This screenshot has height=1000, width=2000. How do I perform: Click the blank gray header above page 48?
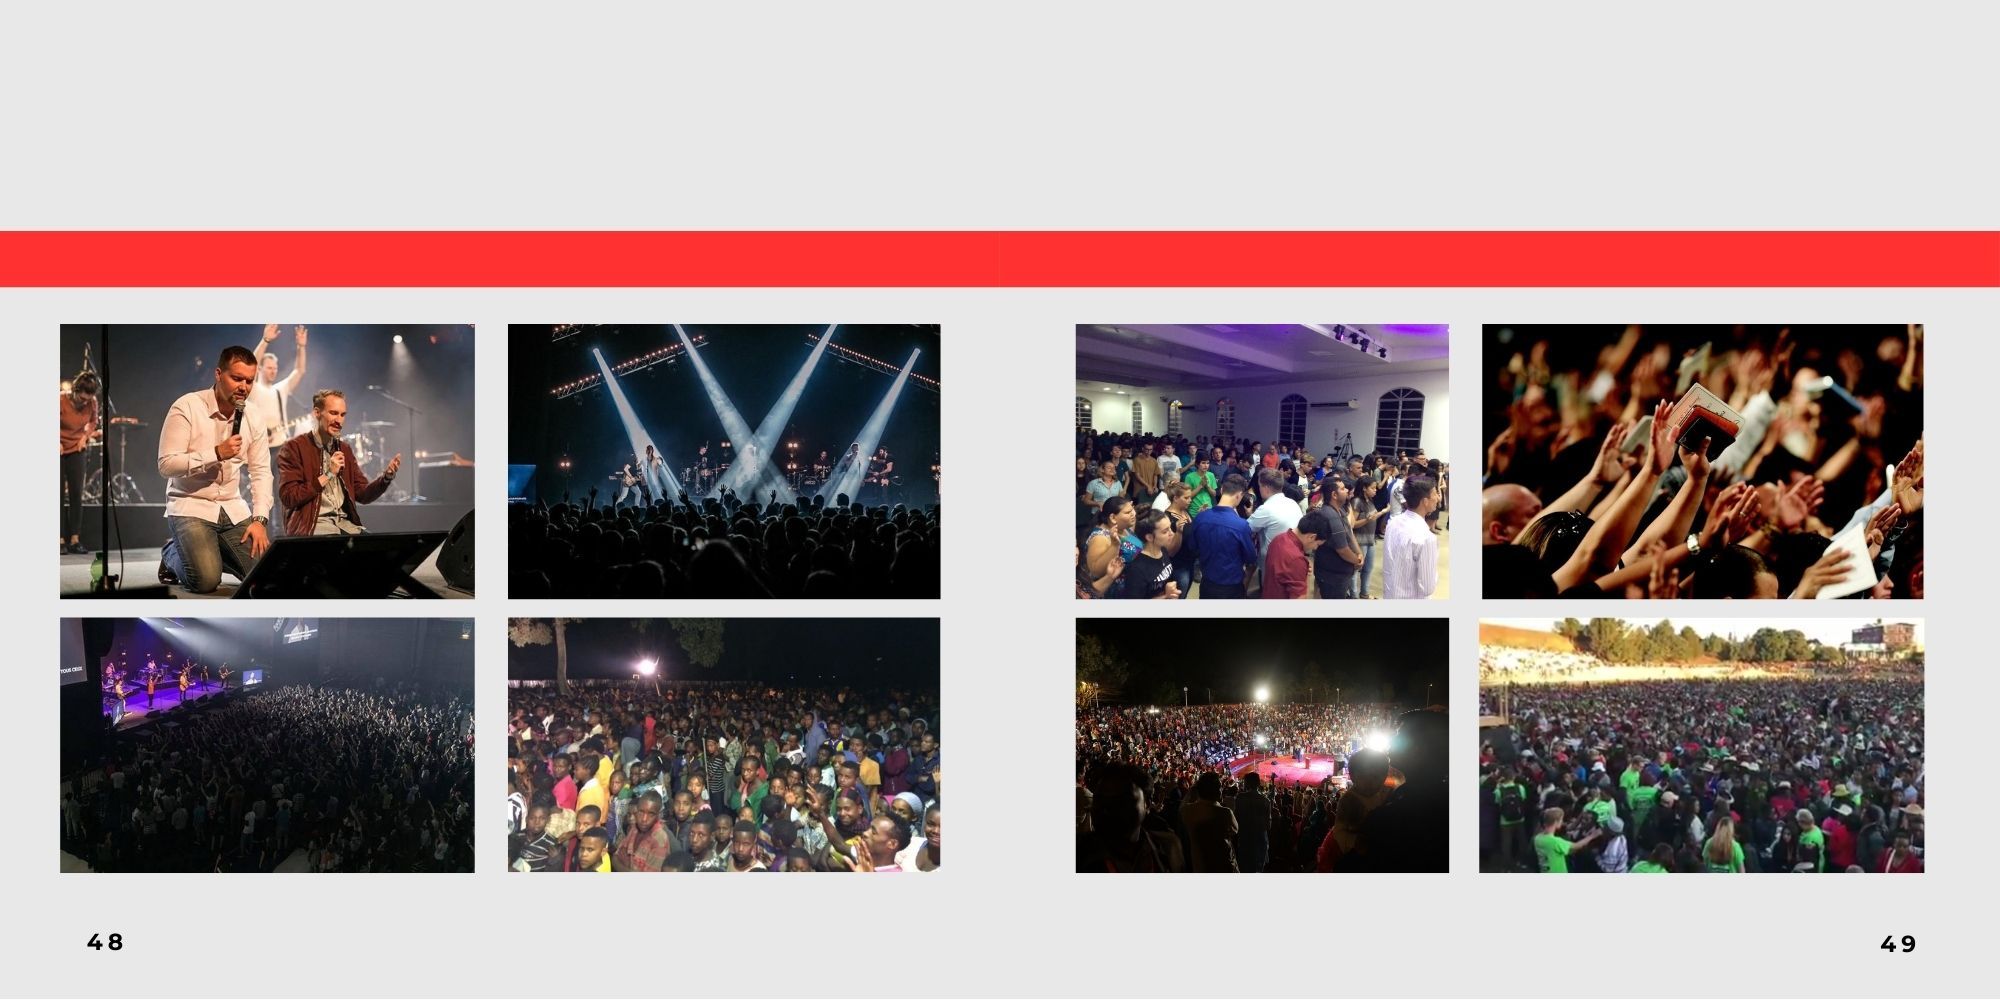click(x=500, y=115)
